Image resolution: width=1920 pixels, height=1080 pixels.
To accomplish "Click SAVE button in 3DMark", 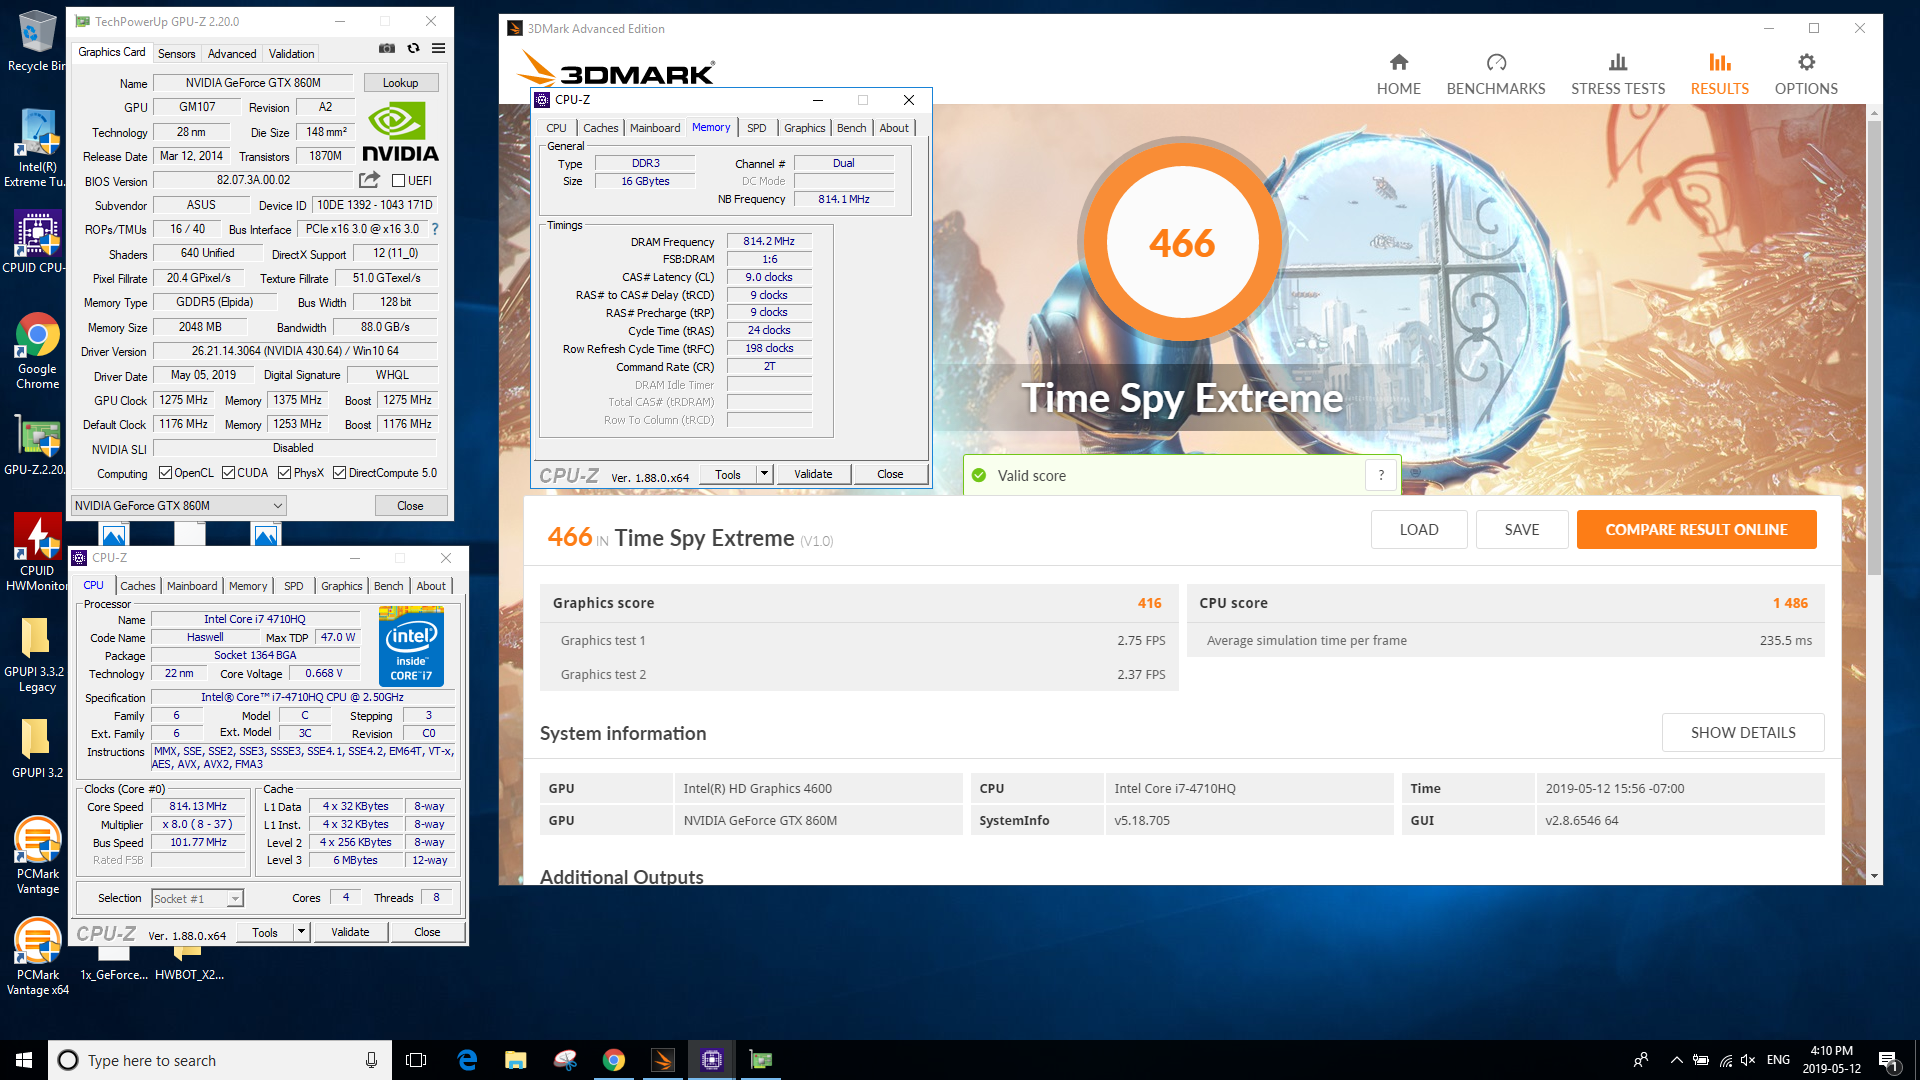I will pyautogui.click(x=1522, y=530).
